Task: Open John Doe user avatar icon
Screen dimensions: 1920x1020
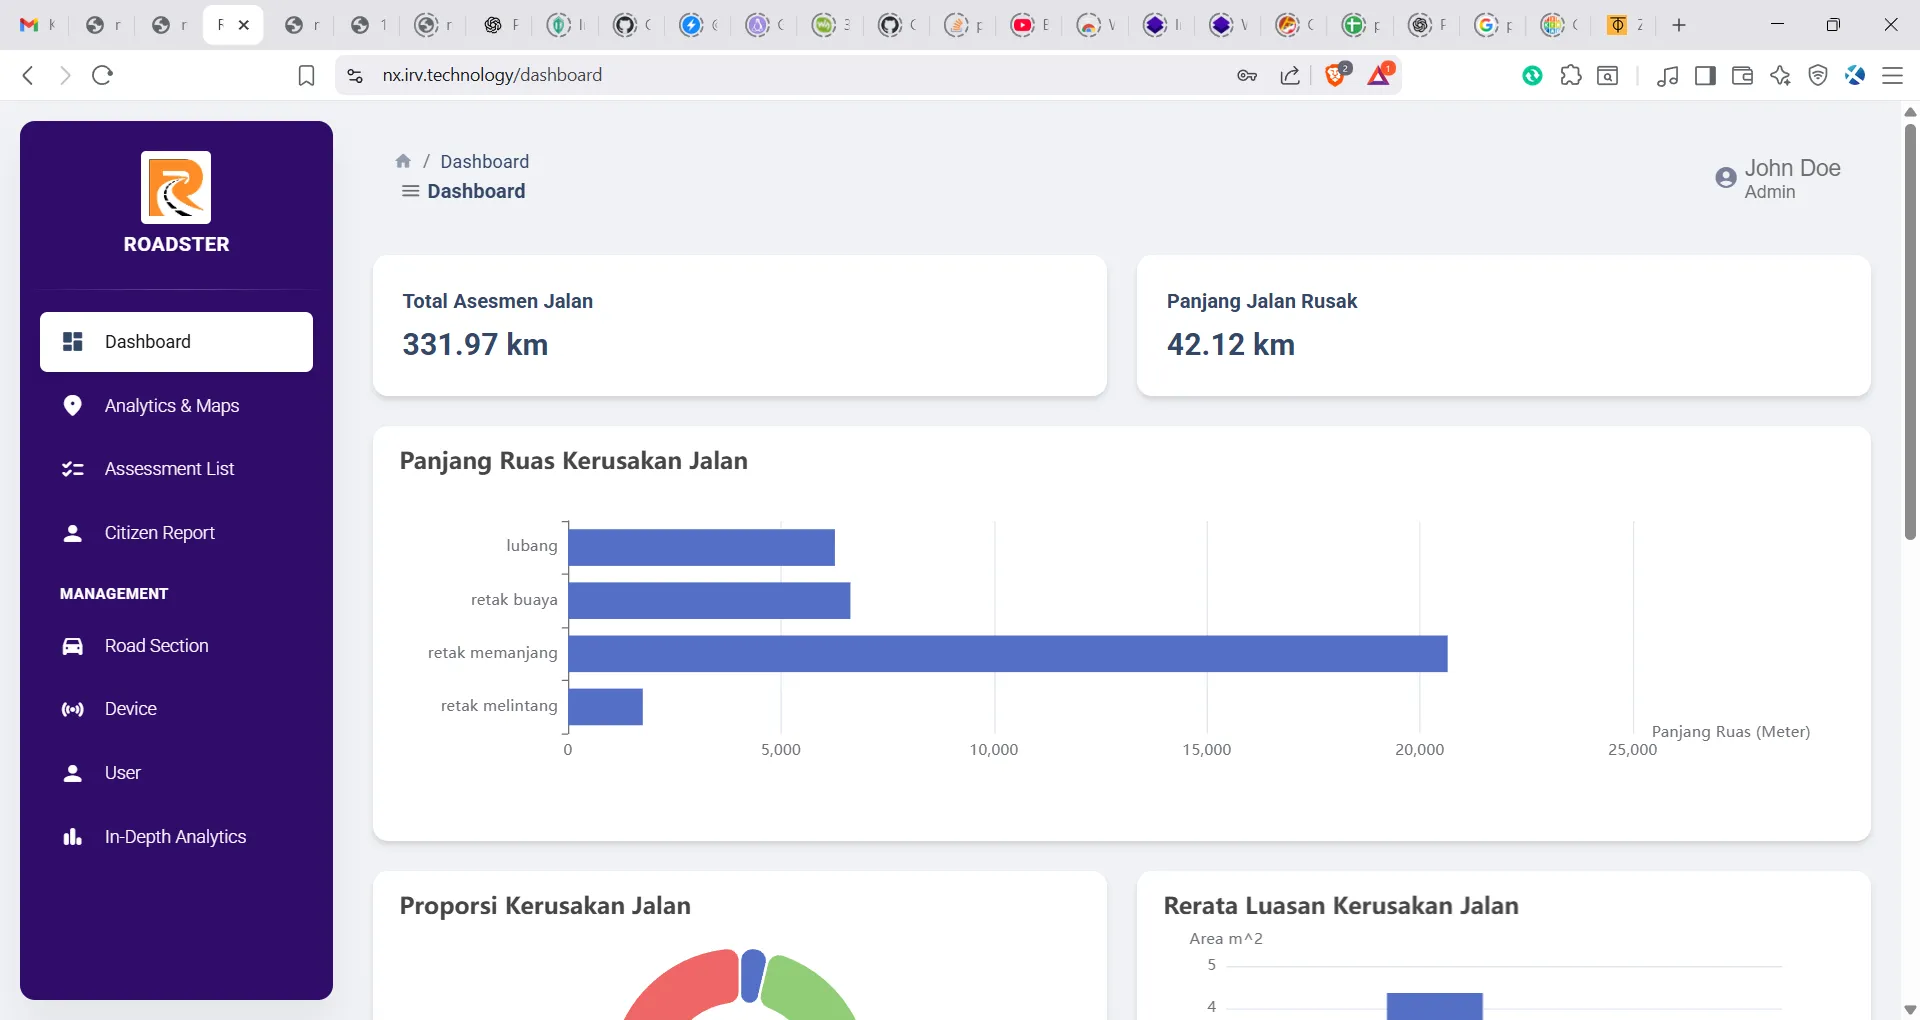Action: (1725, 178)
